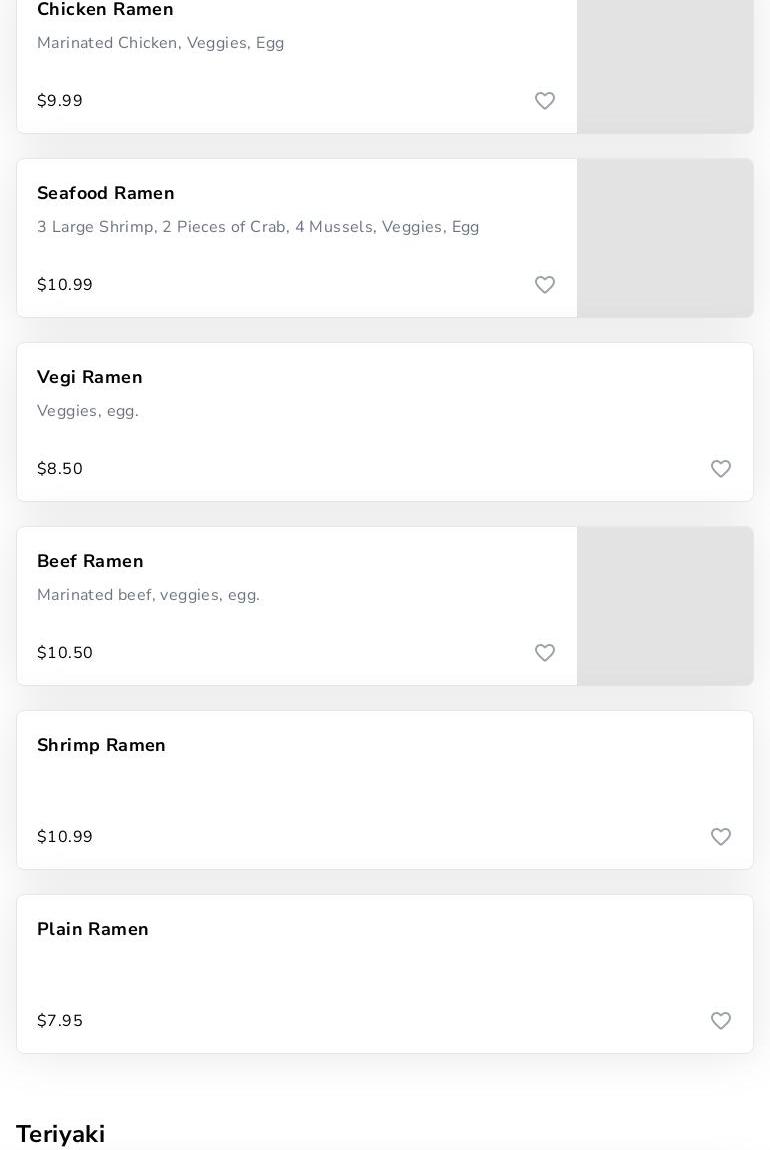The width and height of the screenshot is (770, 1150).
Task: Click the $8.50 Vegi Ramen price
Action: coord(60,469)
